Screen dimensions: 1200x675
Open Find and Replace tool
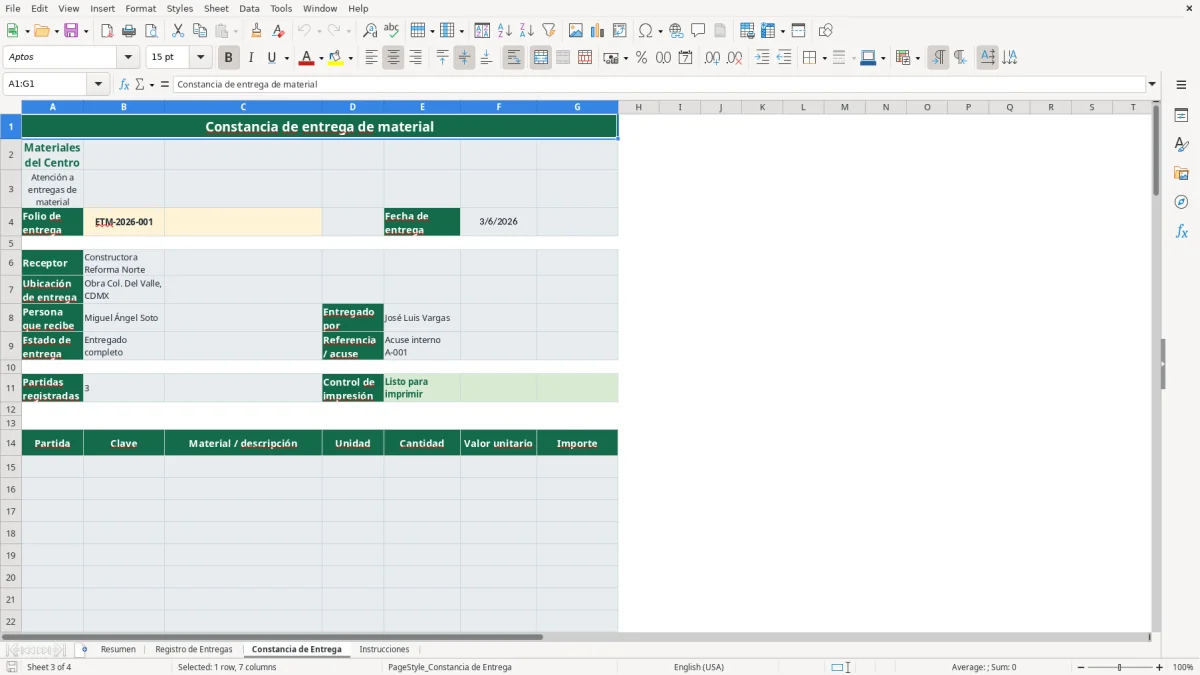click(370, 31)
